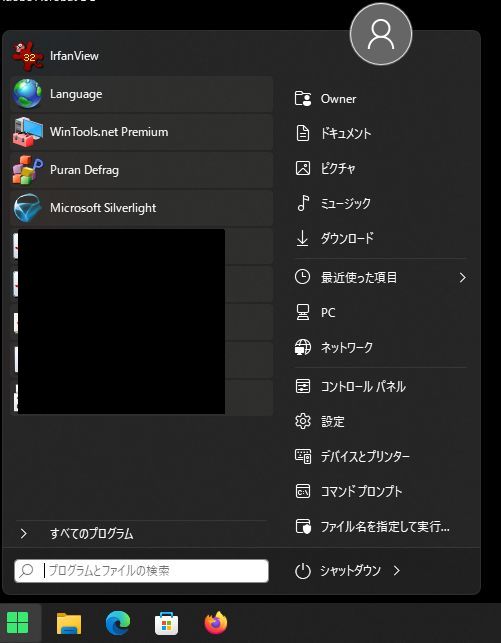Click the ネットワーク label

pos(346,347)
